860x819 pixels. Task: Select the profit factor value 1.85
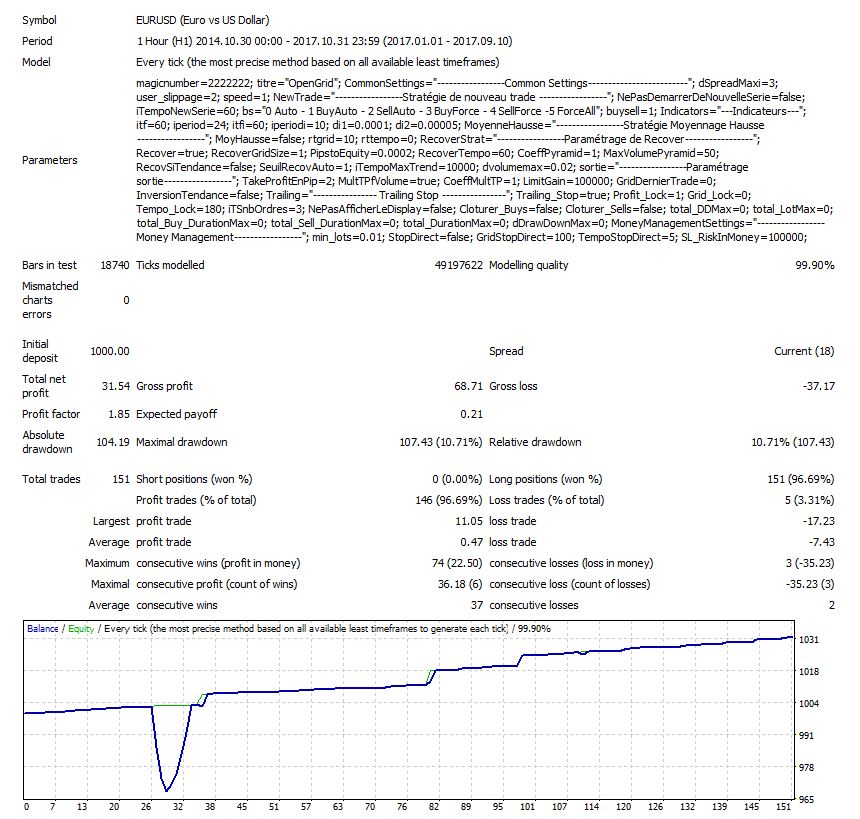click(x=119, y=414)
